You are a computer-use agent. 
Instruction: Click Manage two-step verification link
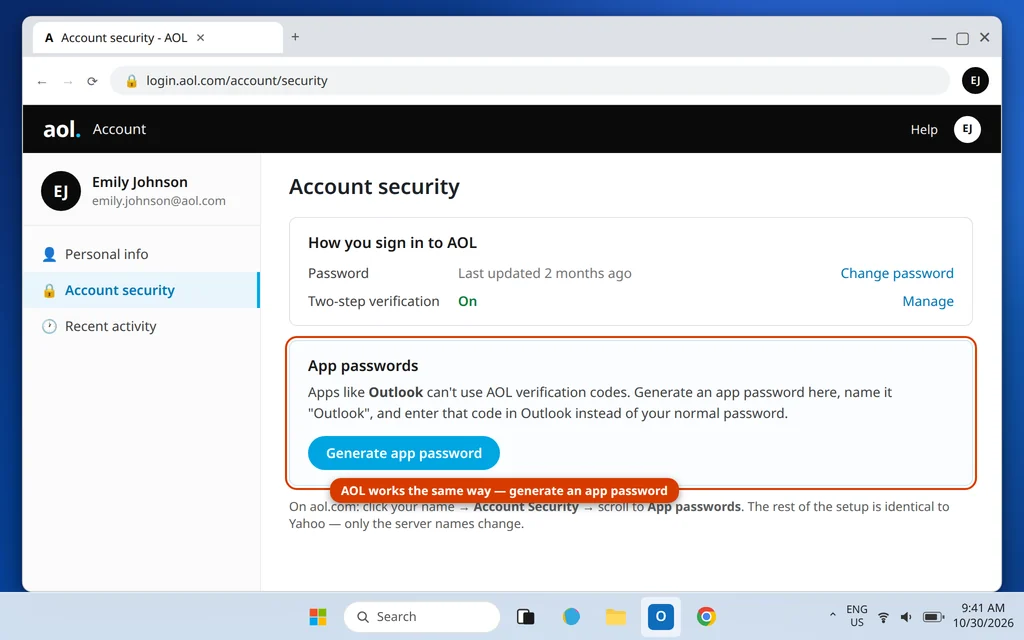(x=928, y=301)
